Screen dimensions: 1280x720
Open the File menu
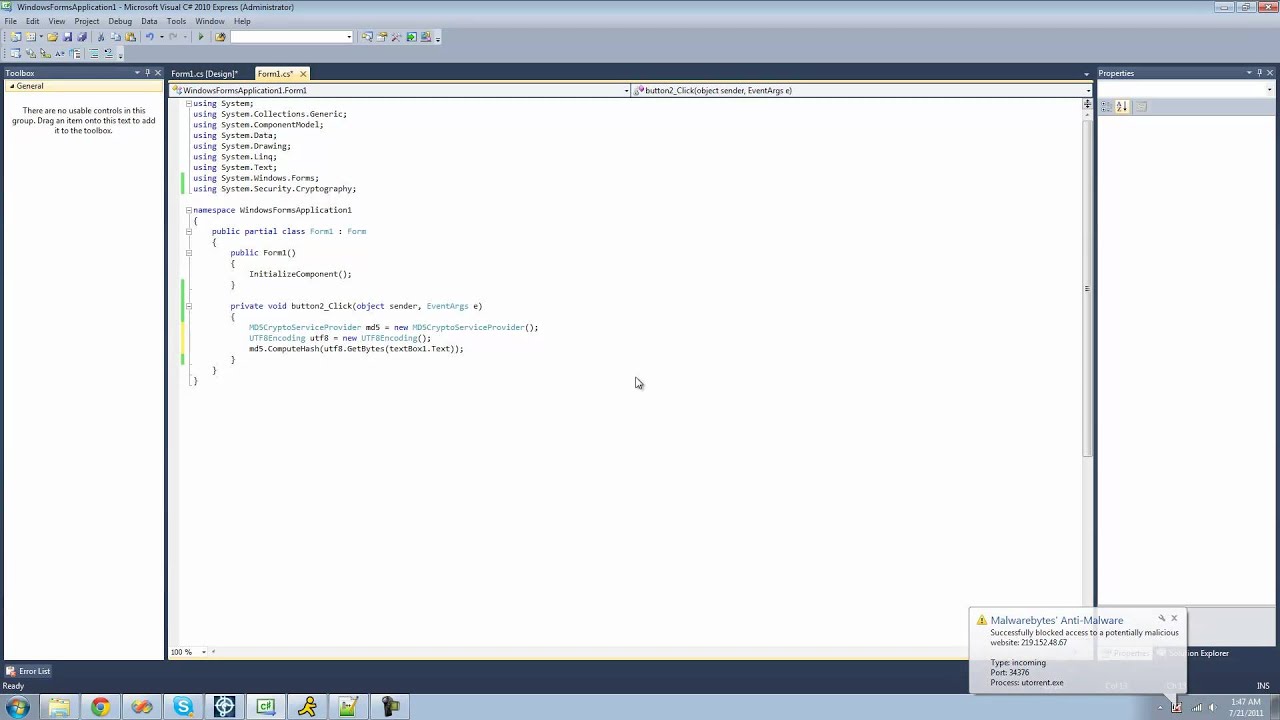pos(10,21)
